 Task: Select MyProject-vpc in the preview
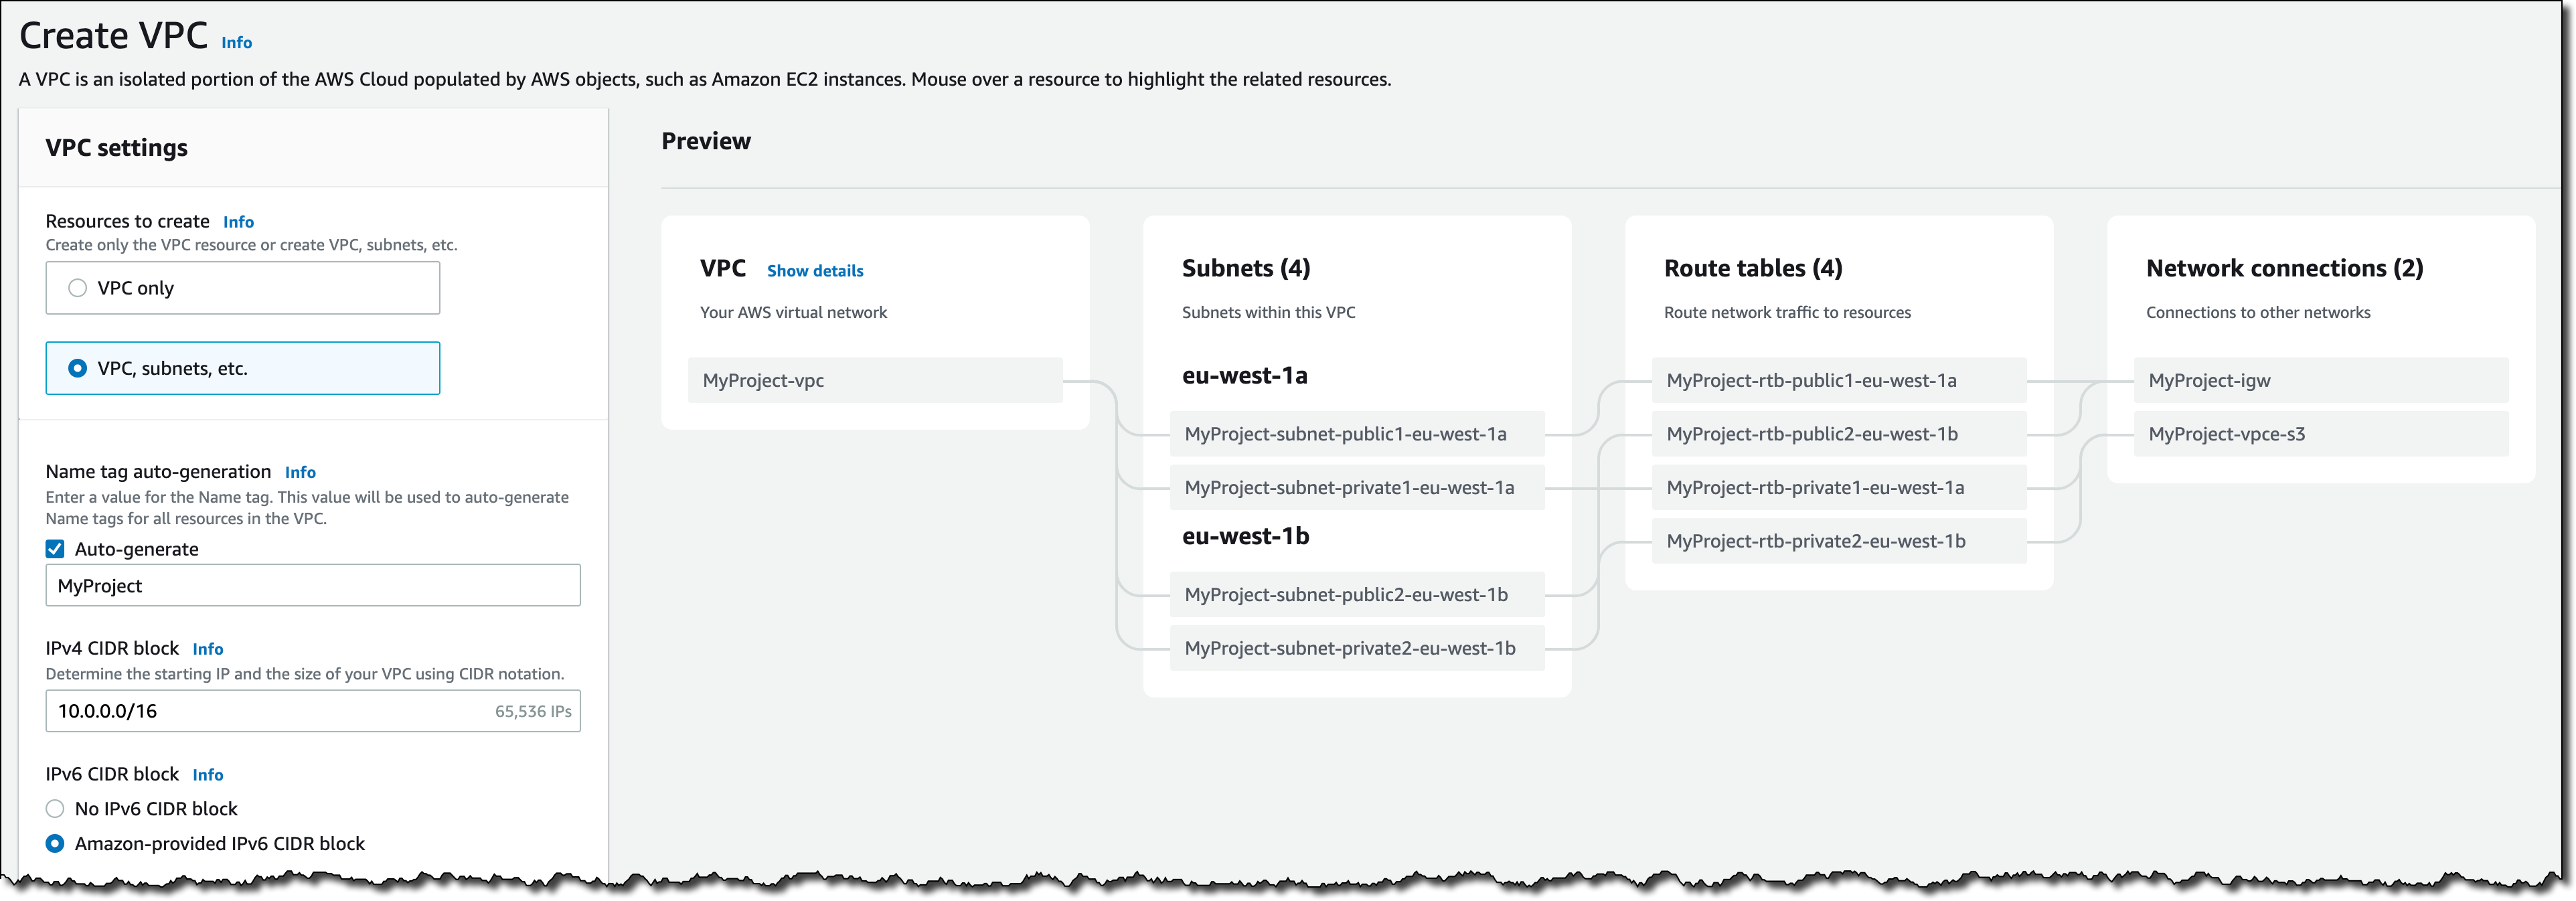coord(874,380)
